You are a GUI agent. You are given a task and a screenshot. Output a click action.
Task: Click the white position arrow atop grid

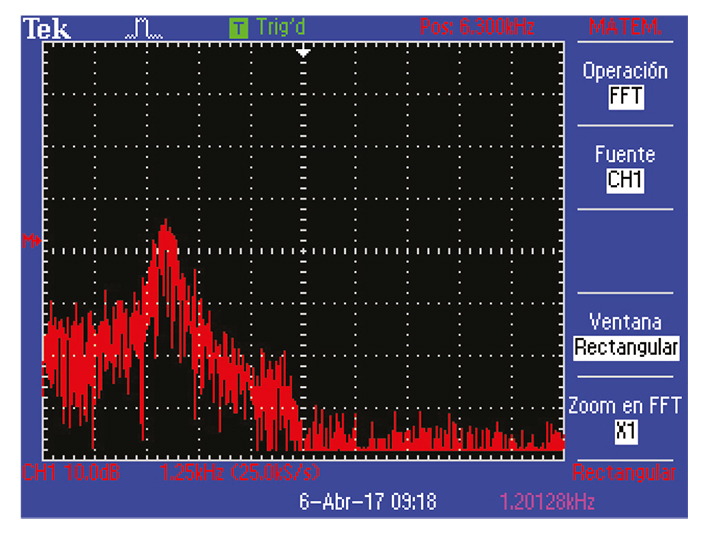(304, 50)
